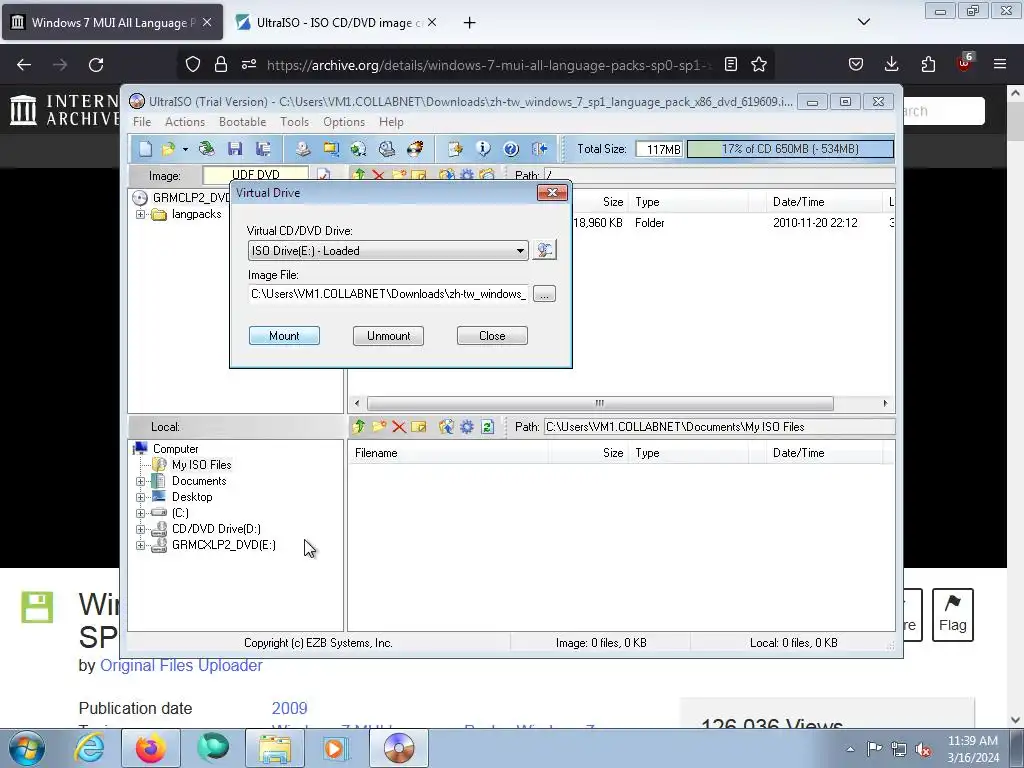Click the Make CD/DVD Image toolbar icon

[x=302, y=149]
